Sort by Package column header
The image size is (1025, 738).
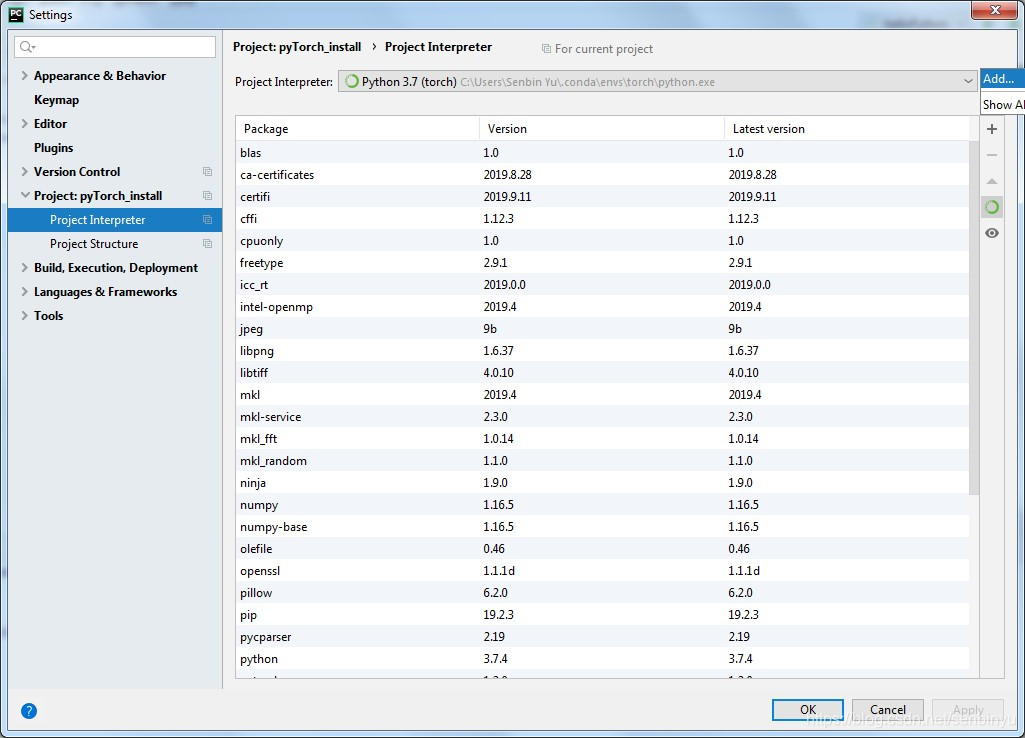click(x=358, y=129)
